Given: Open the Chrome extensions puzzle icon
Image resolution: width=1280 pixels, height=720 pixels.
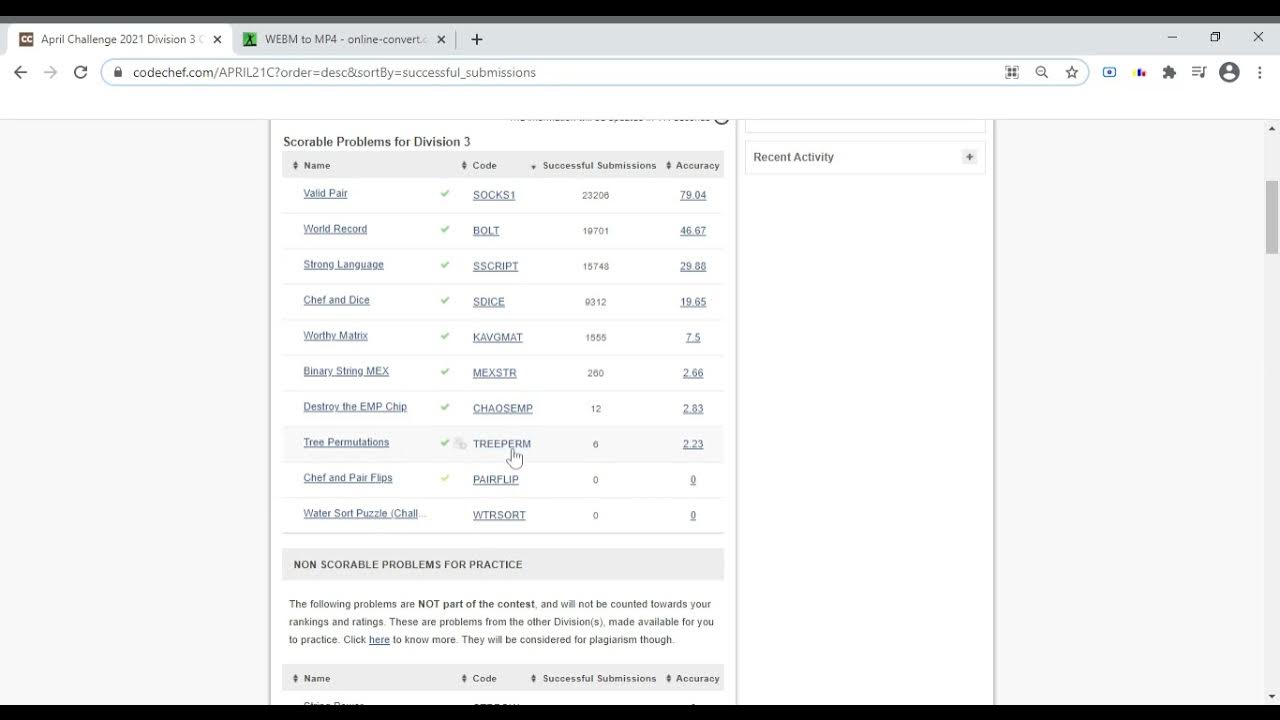Looking at the screenshot, I should pos(1169,72).
